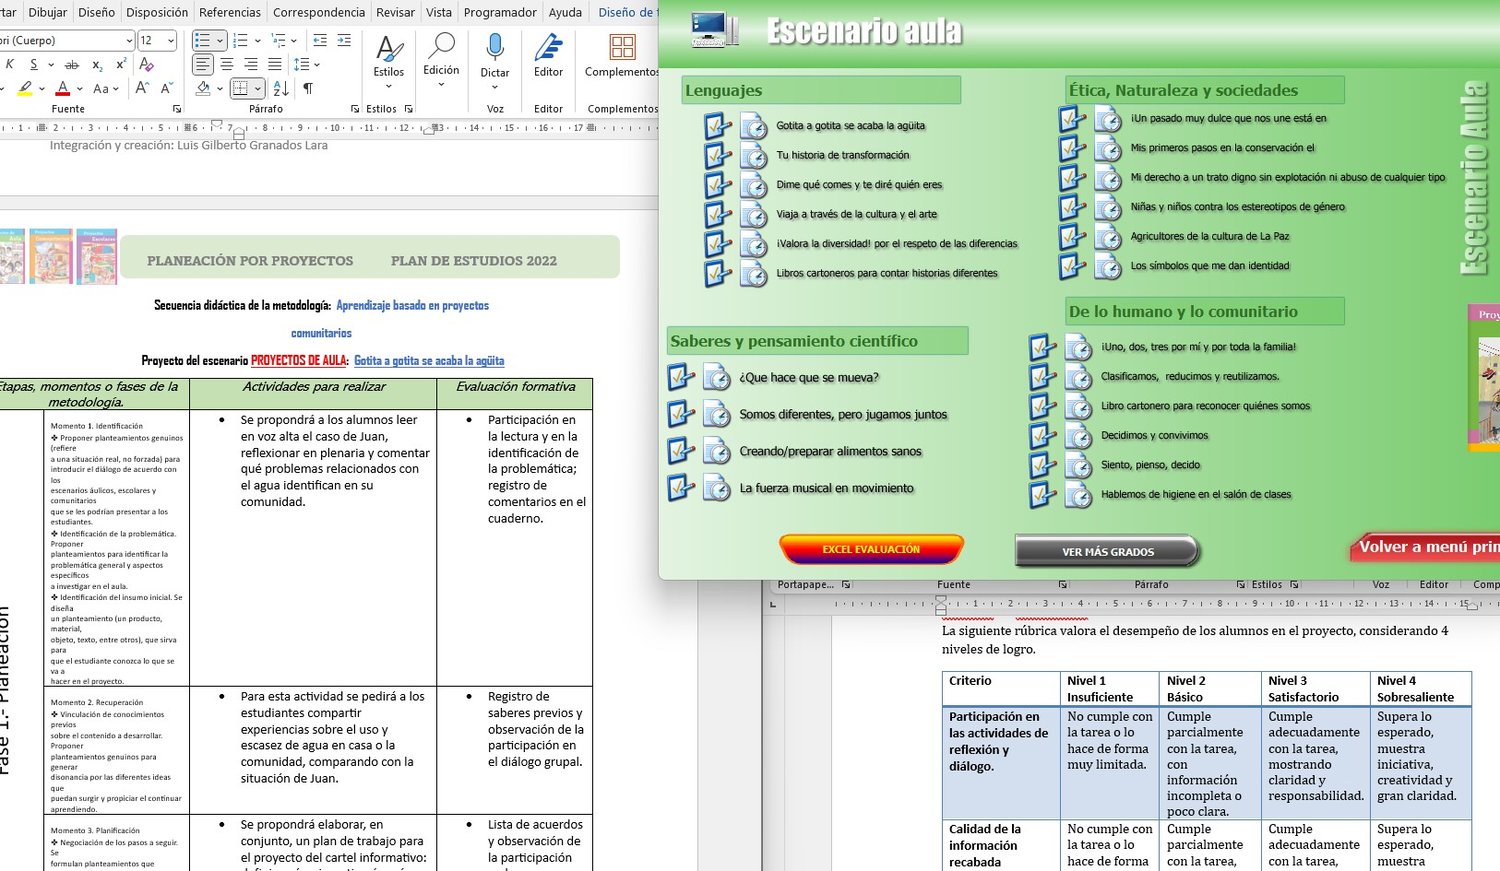The width and height of the screenshot is (1500, 871).
Task: Click the Dictar microphone icon
Action: coord(495,48)
